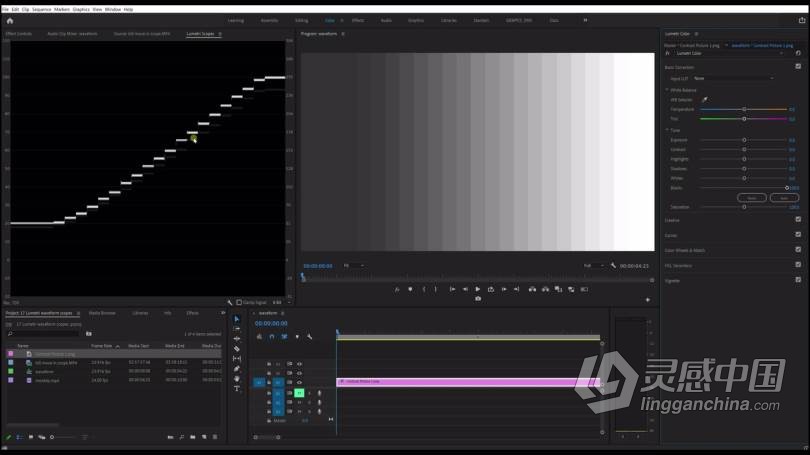Click the green highlighted mute button on the audio track
This screenshot has height=455, width=810.
pyautogui.click(x=299, y=393)
